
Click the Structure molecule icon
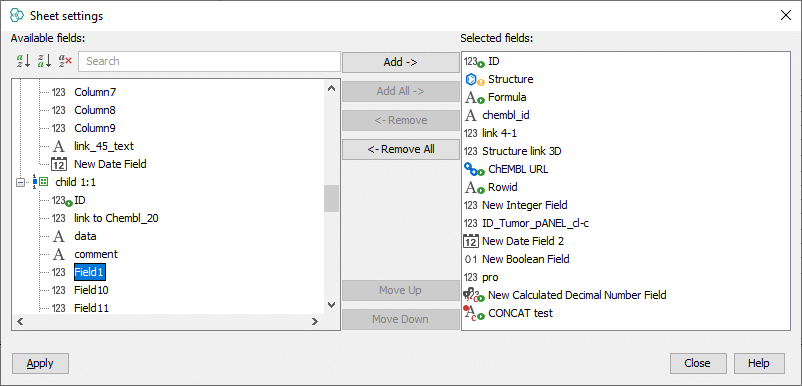(474, 80)
